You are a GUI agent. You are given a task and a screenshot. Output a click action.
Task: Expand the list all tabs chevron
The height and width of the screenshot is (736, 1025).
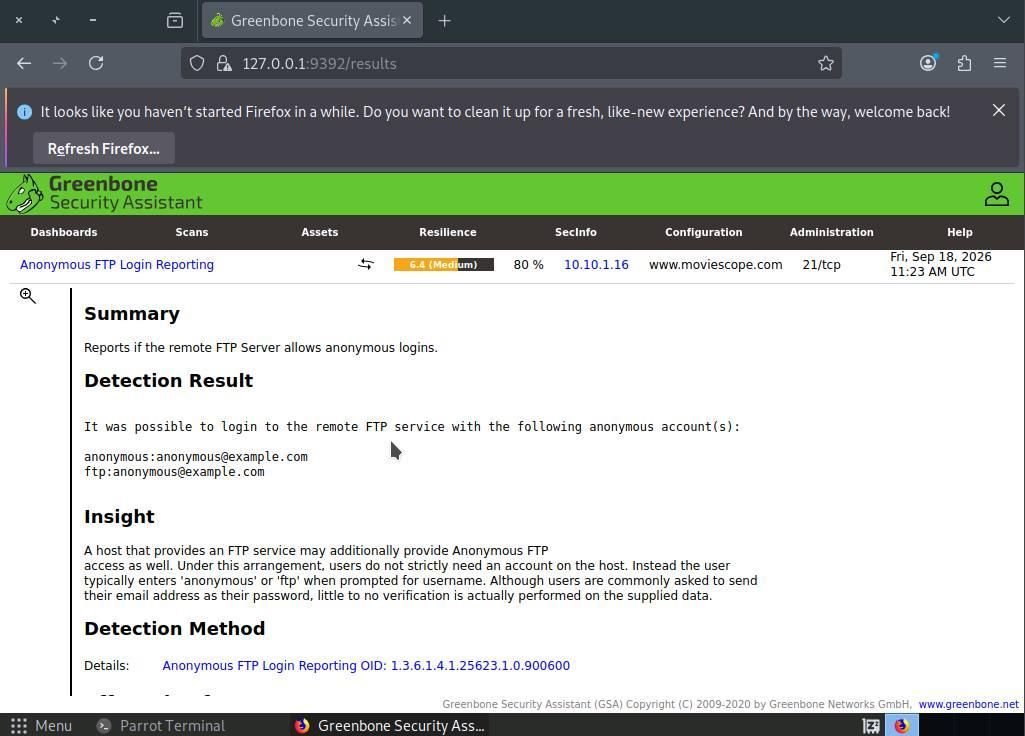tap(1003, 20)
